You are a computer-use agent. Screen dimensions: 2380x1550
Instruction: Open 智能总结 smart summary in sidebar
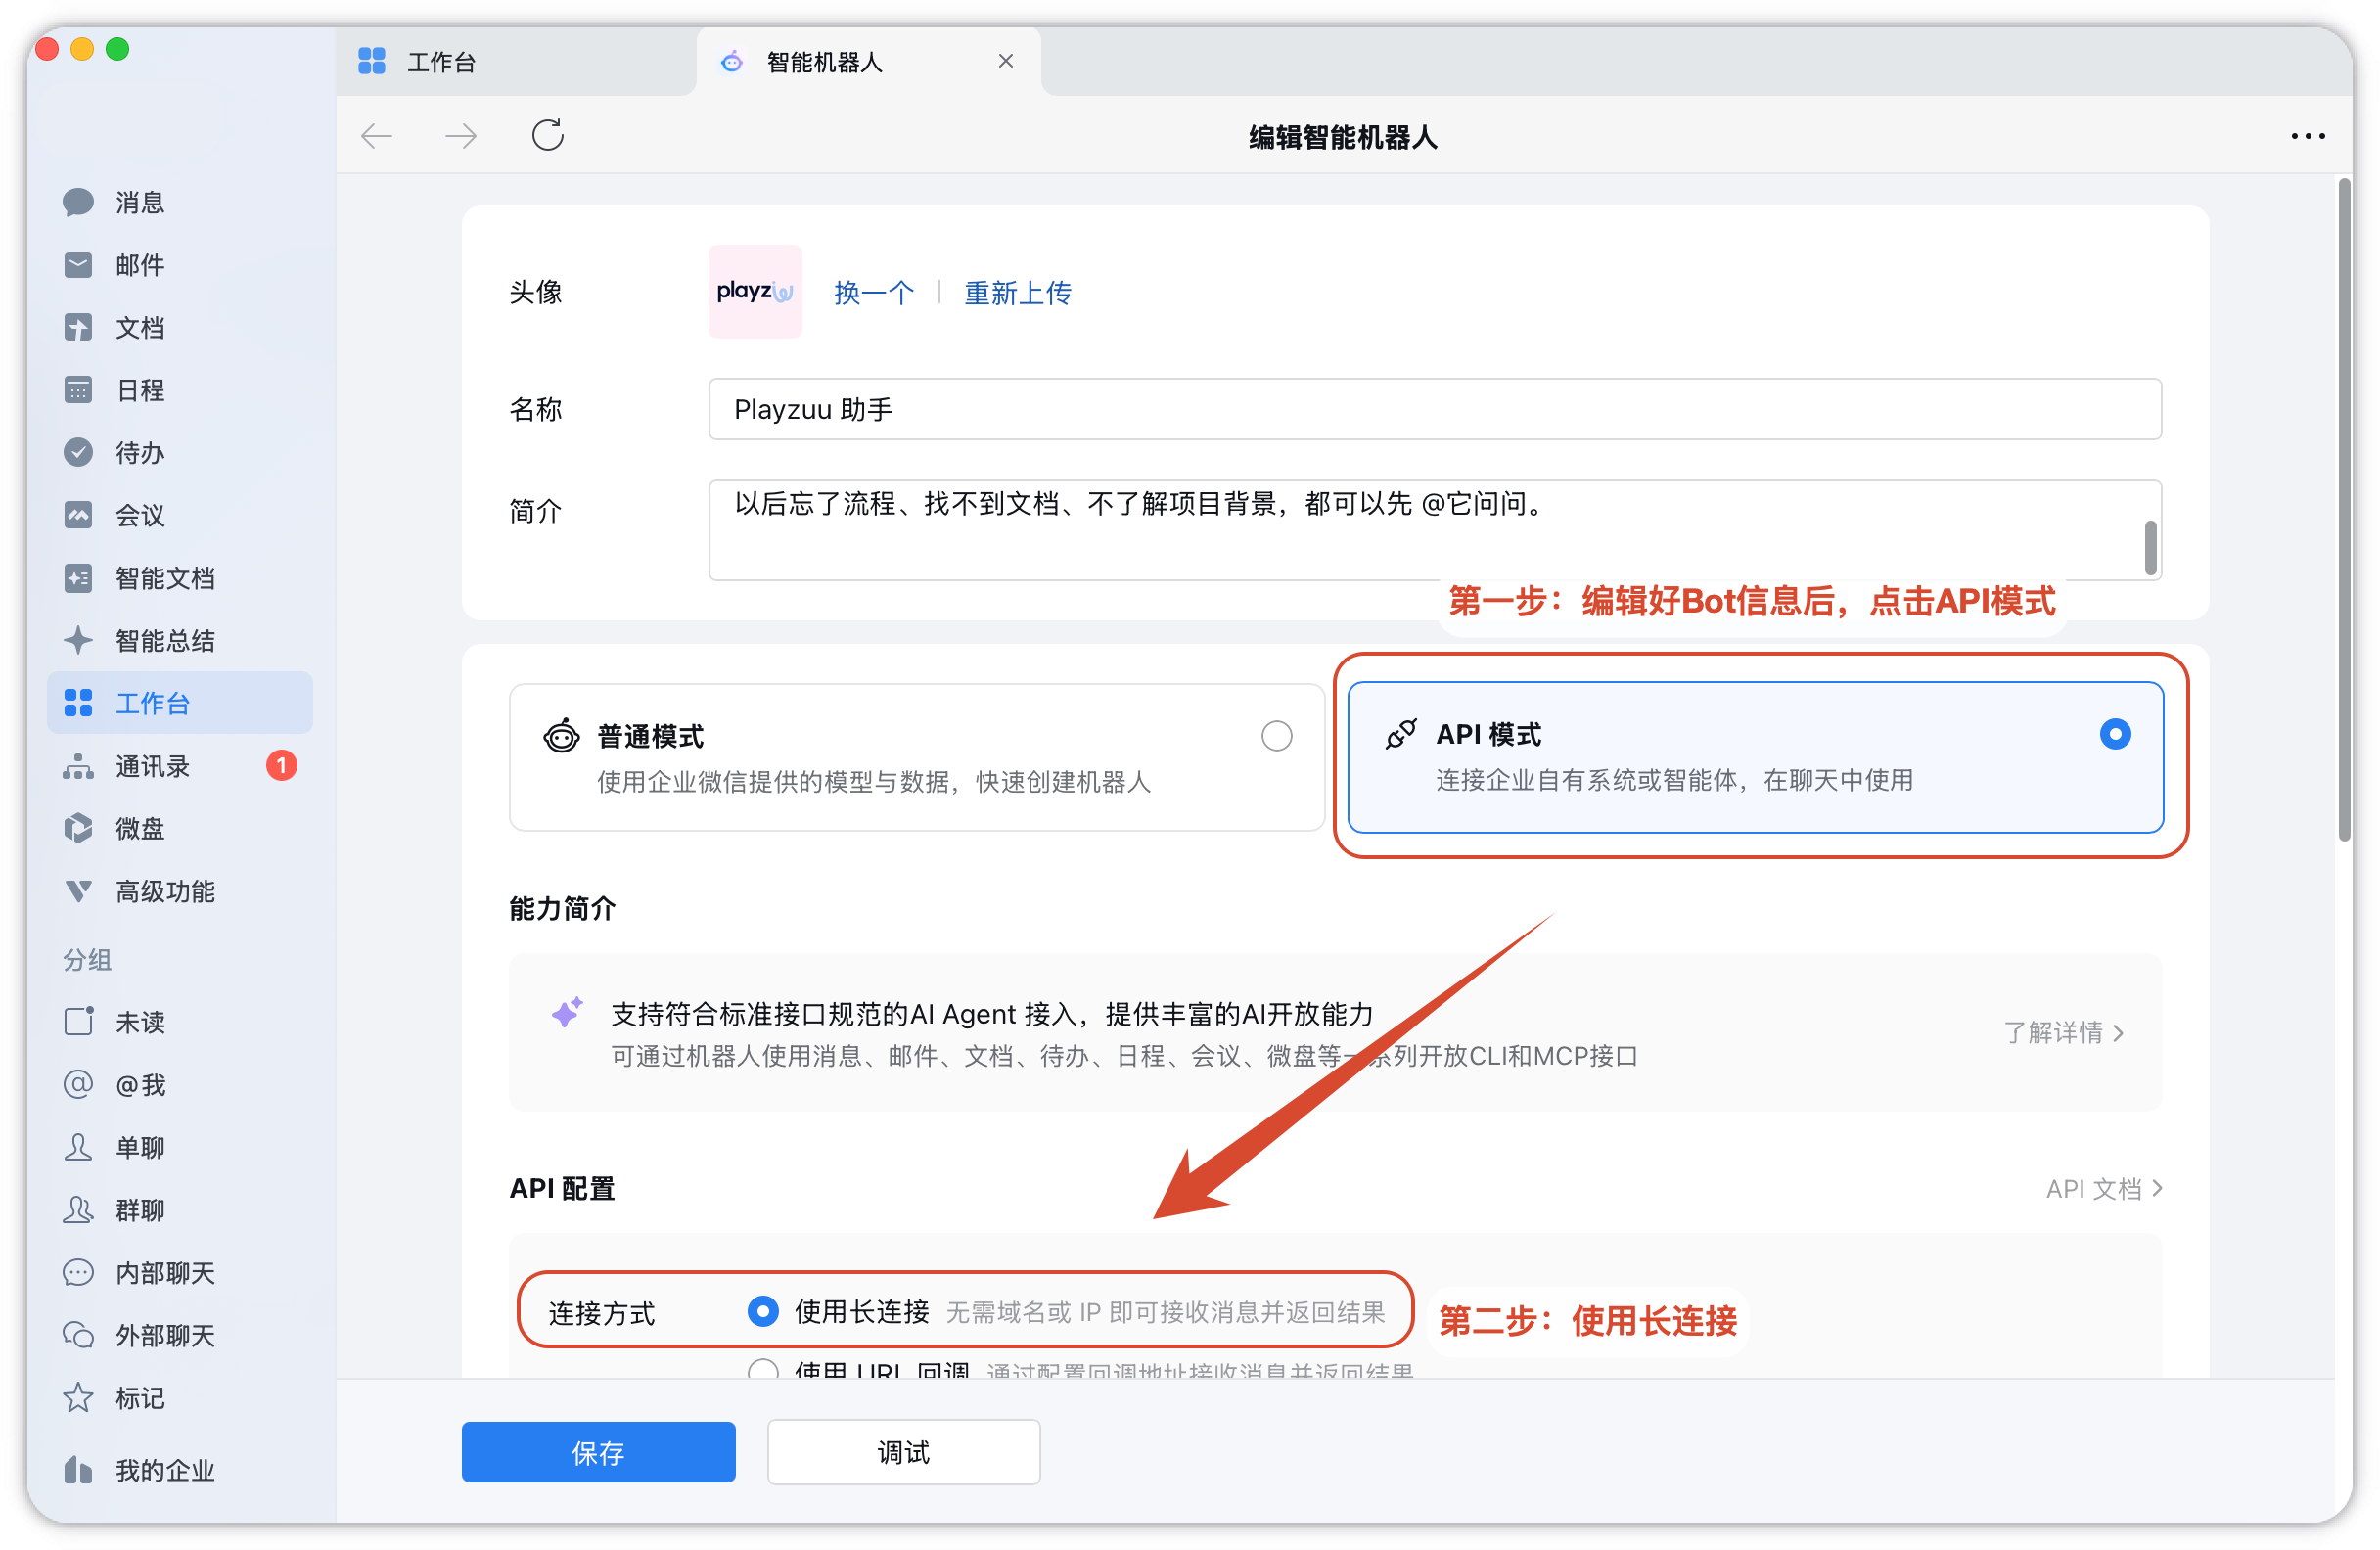180,641
